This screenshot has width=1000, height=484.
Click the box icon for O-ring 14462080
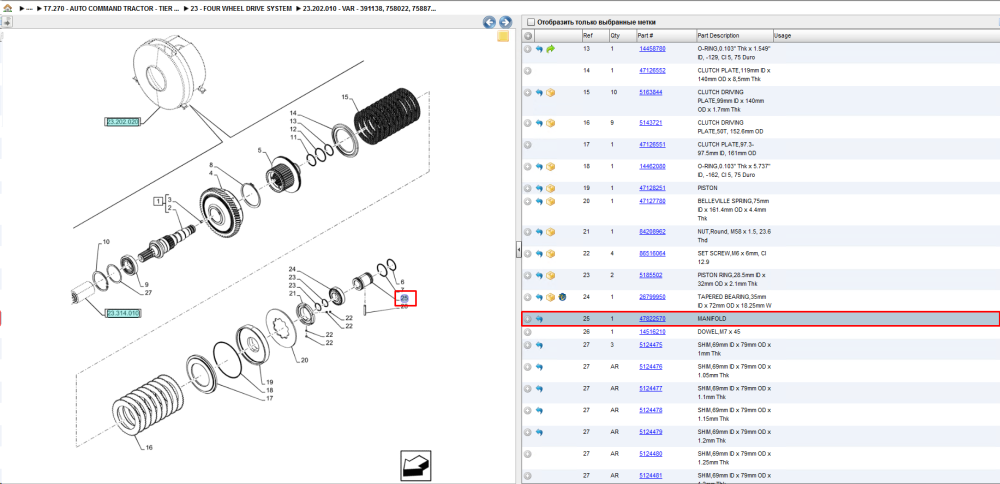coord(550,166)
